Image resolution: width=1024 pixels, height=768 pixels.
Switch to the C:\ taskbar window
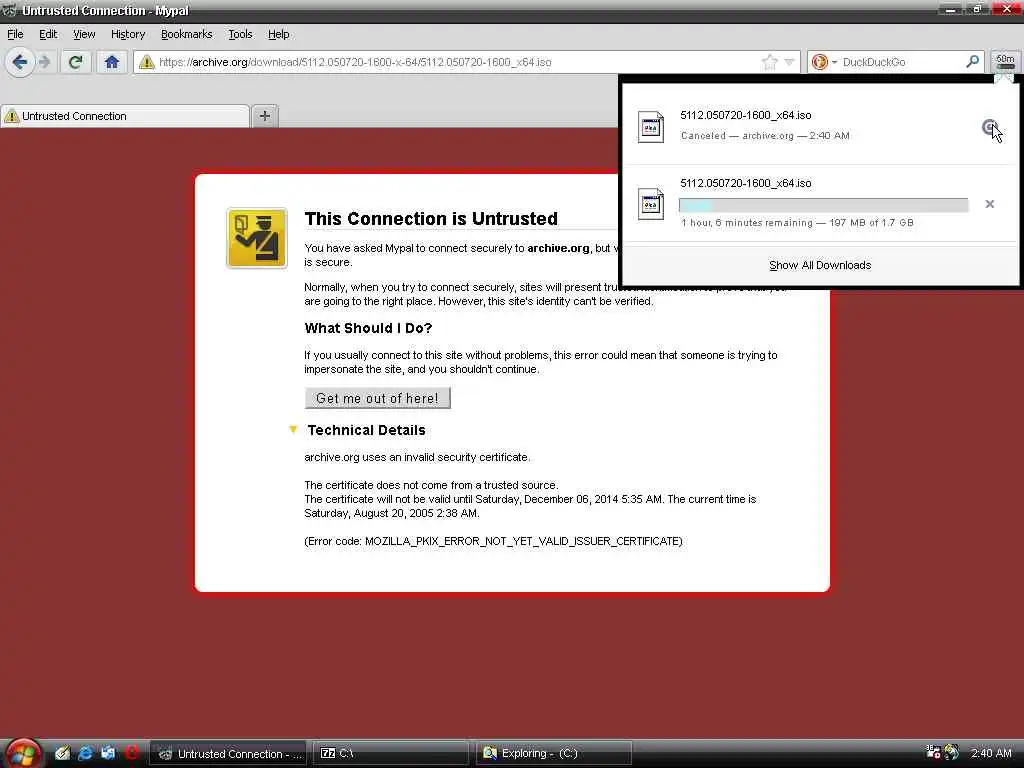point(391,754)
